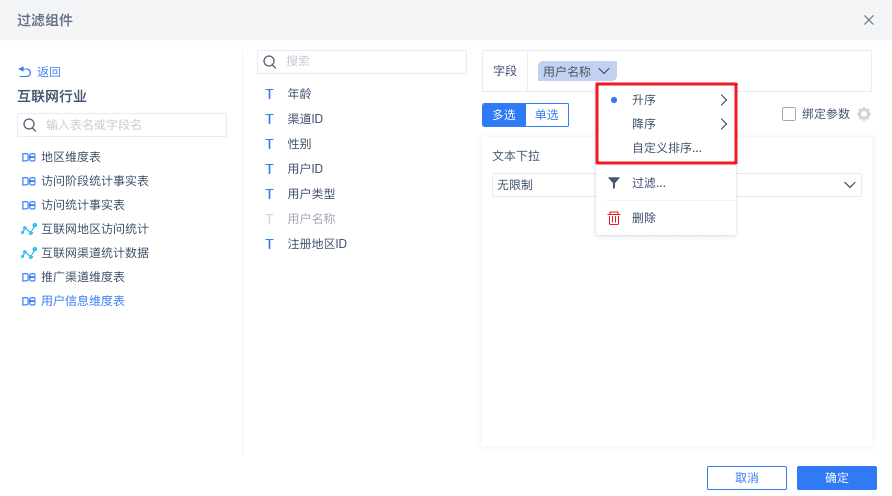This screenshot has width=892, height=496.
Task: Switch to 单选 selection mode
Action: (547, 115)
